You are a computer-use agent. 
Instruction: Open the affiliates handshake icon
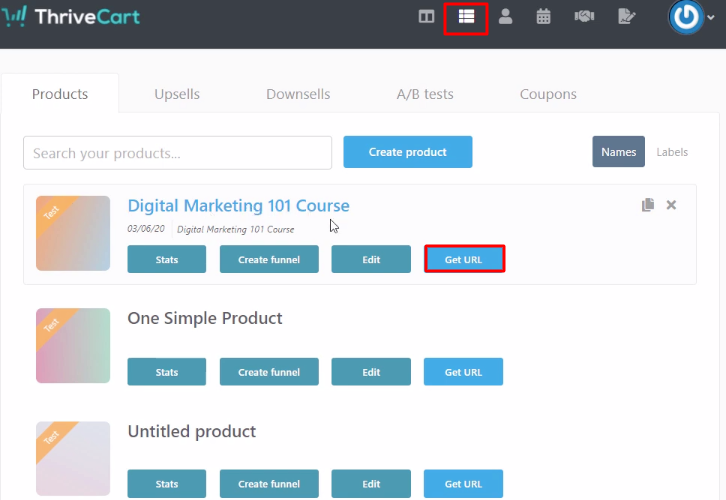(584, 17)
